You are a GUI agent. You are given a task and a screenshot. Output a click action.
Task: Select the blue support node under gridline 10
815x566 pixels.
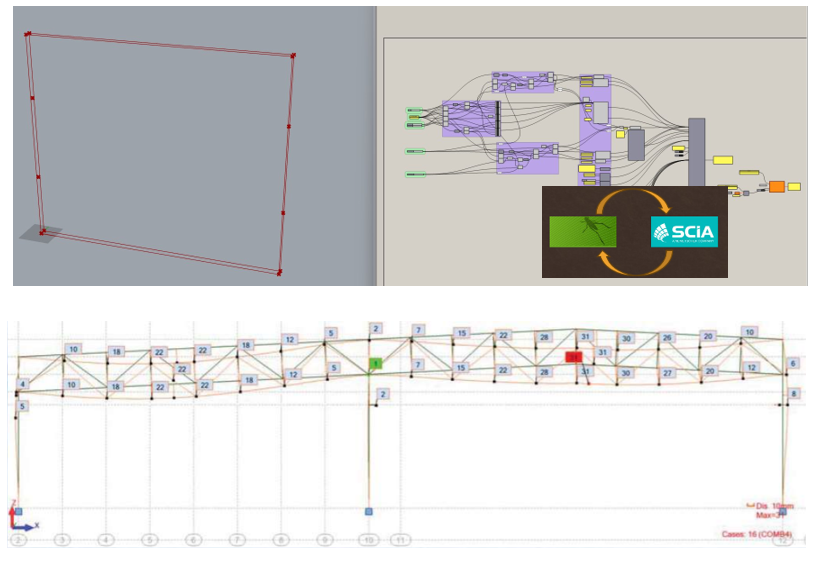click(369, 511)
